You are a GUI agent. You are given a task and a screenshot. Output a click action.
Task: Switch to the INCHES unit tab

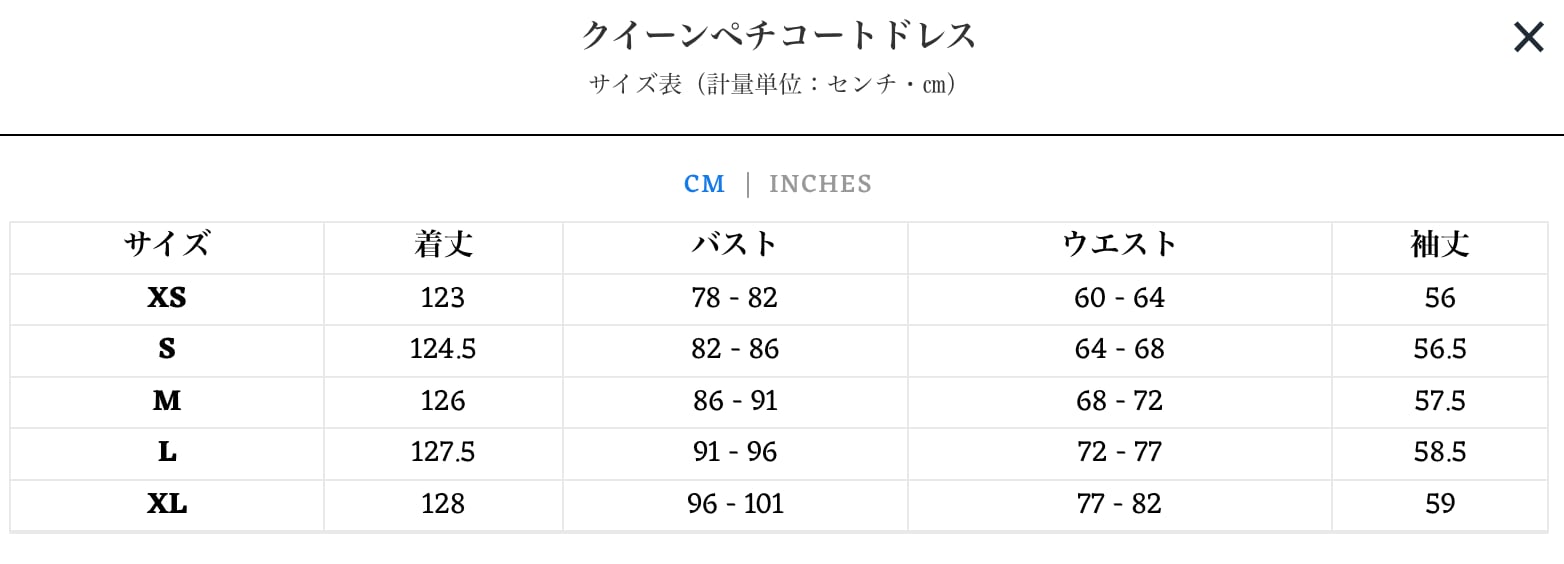[x=820, y=184]
